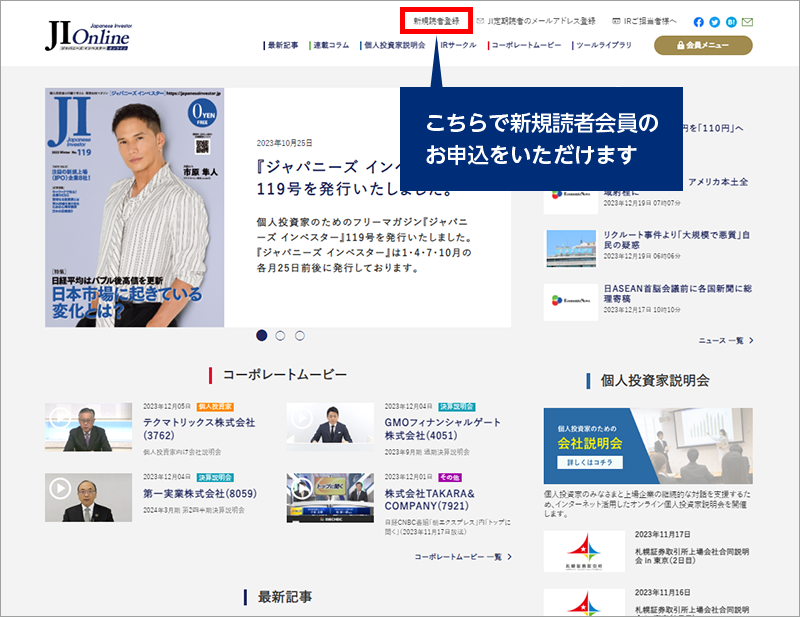
Task: Open the リクルート事件より「大規模で悪質」 news headline
Action: tap(677, 240)
